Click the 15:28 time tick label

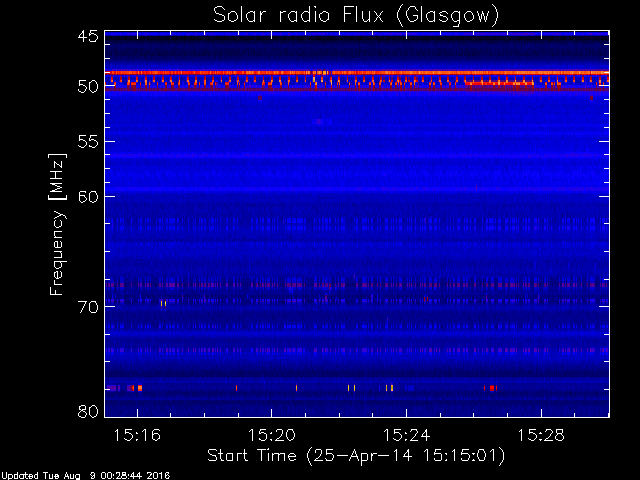click(541, 435)
